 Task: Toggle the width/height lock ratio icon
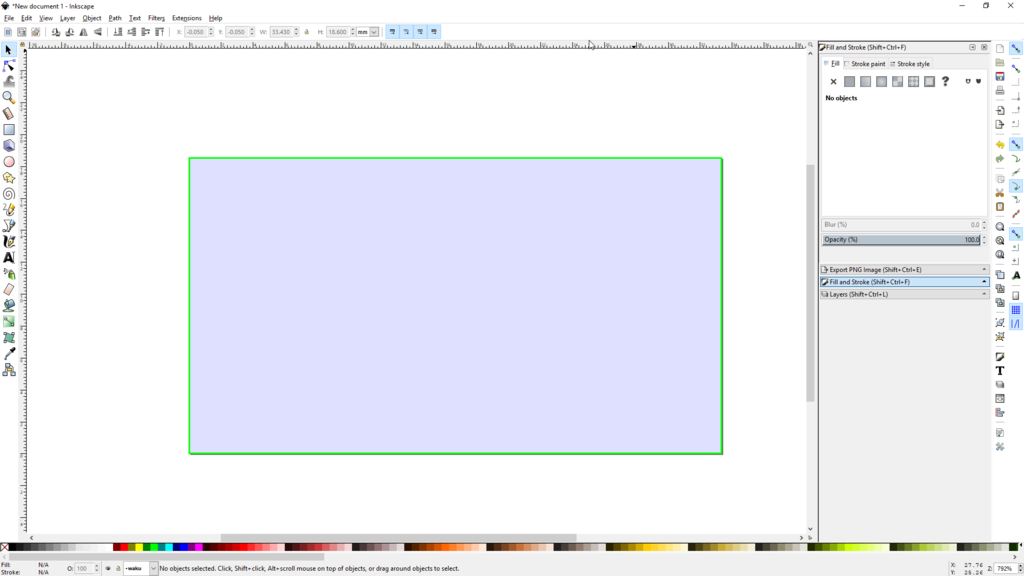[x=307, y=31]
